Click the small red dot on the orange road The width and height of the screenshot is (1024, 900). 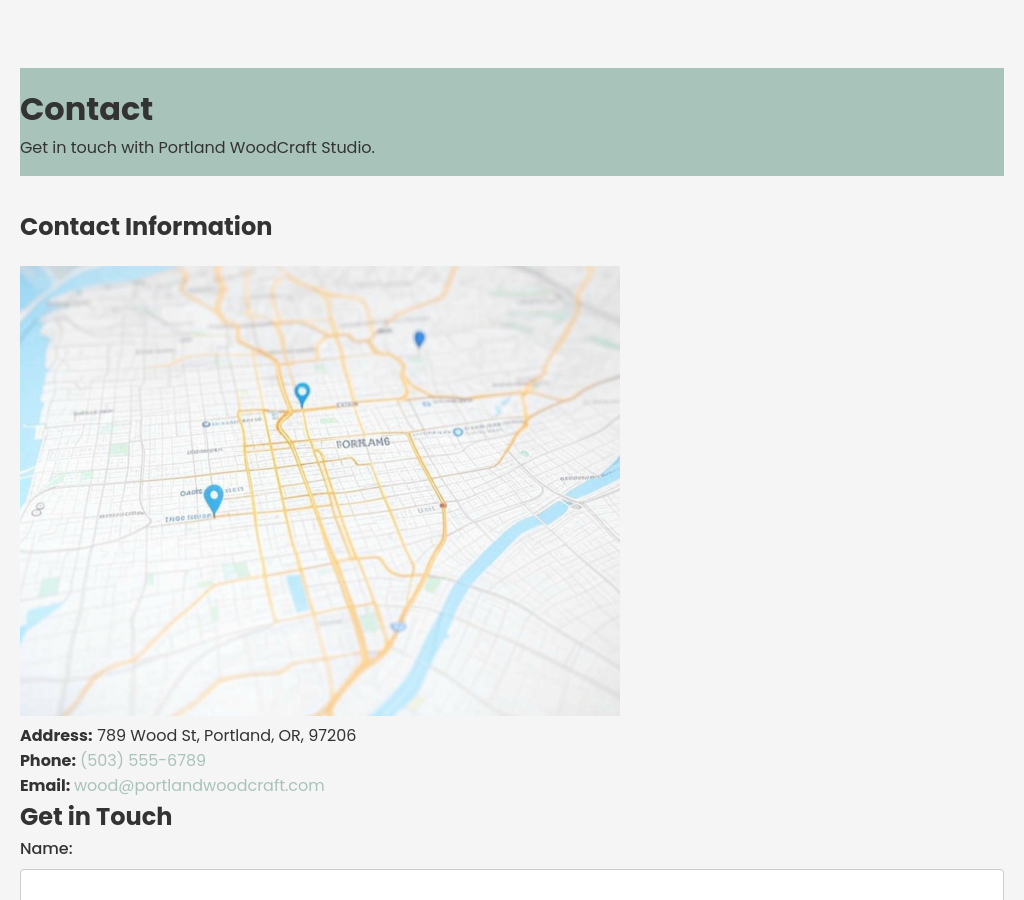point(443,506)
